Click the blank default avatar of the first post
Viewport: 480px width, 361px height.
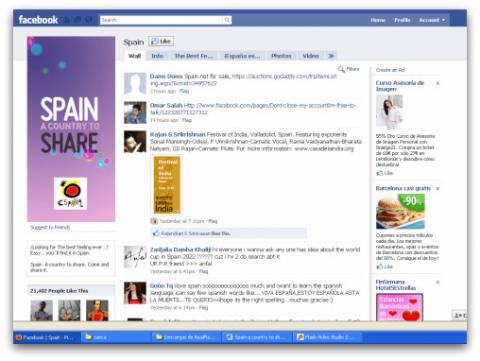(x=135, y=84)
